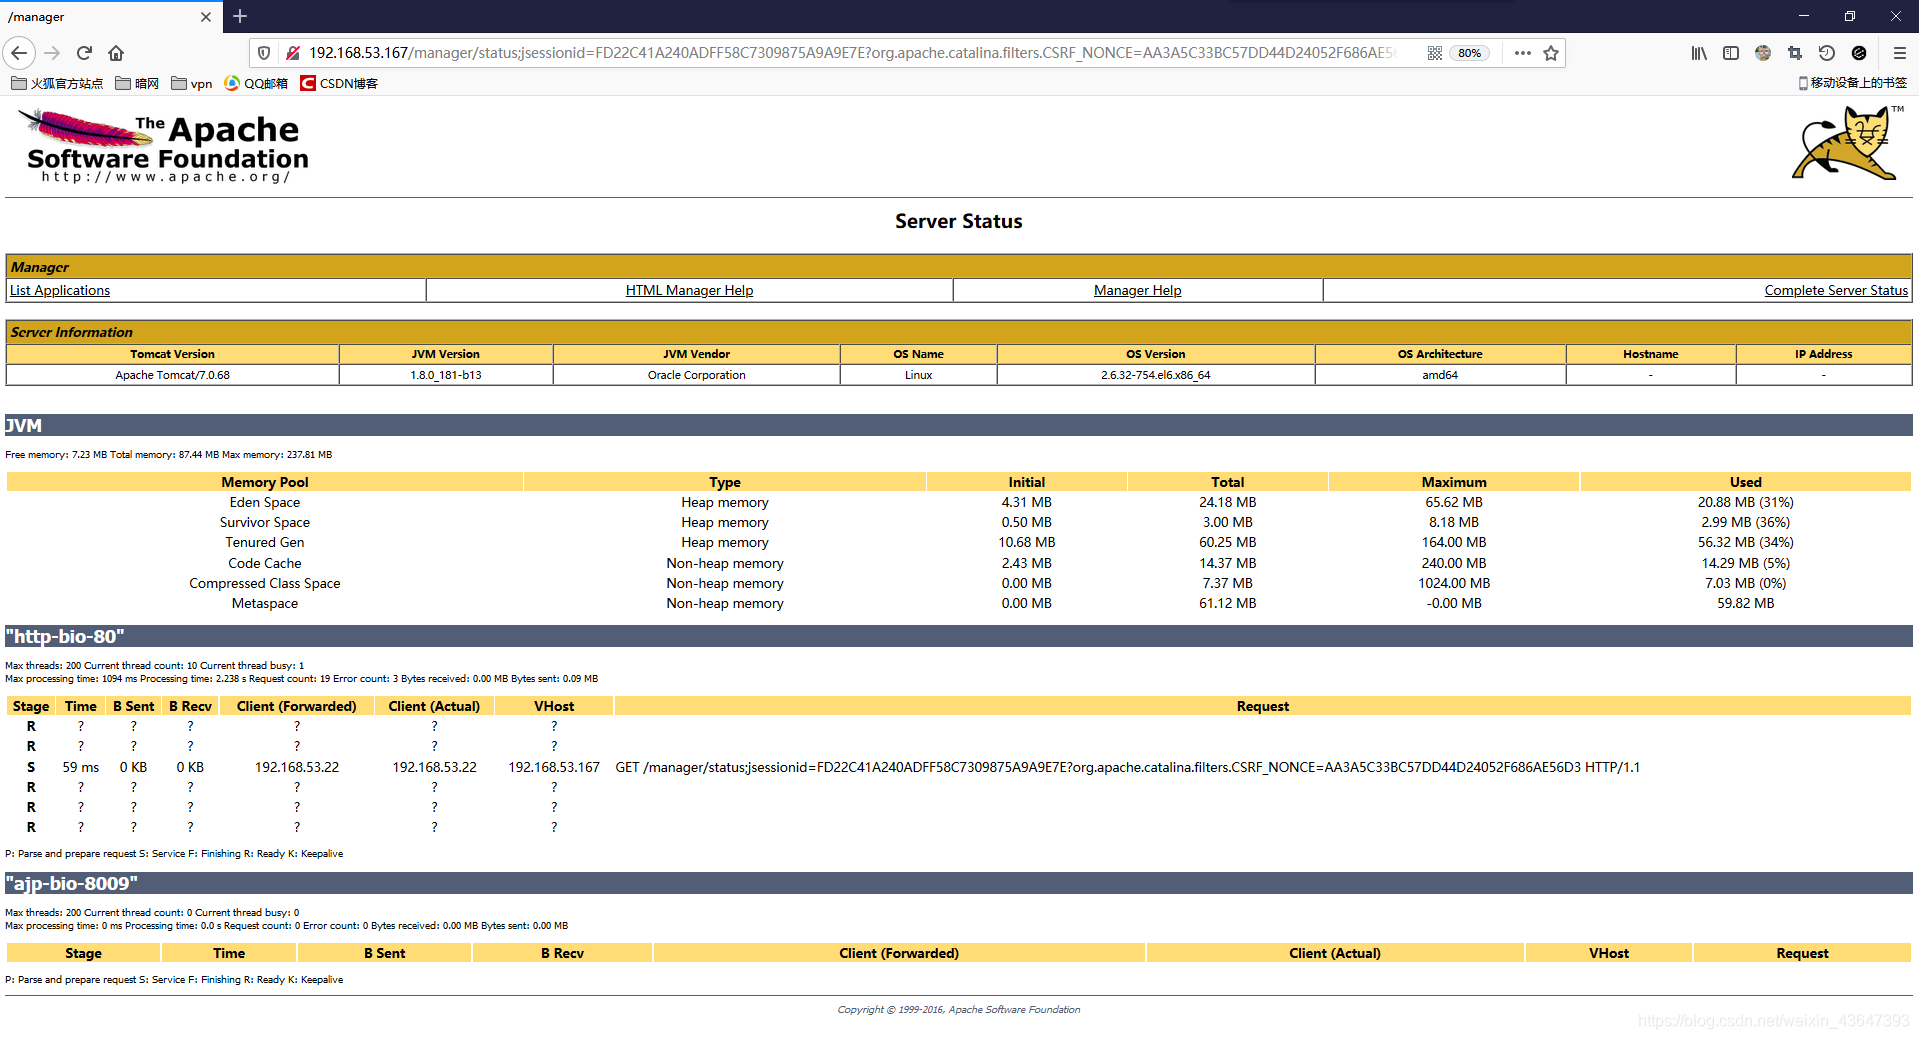Click the browser forward arrow
Screen dimensions: 1919x1039
coord(52,53)
